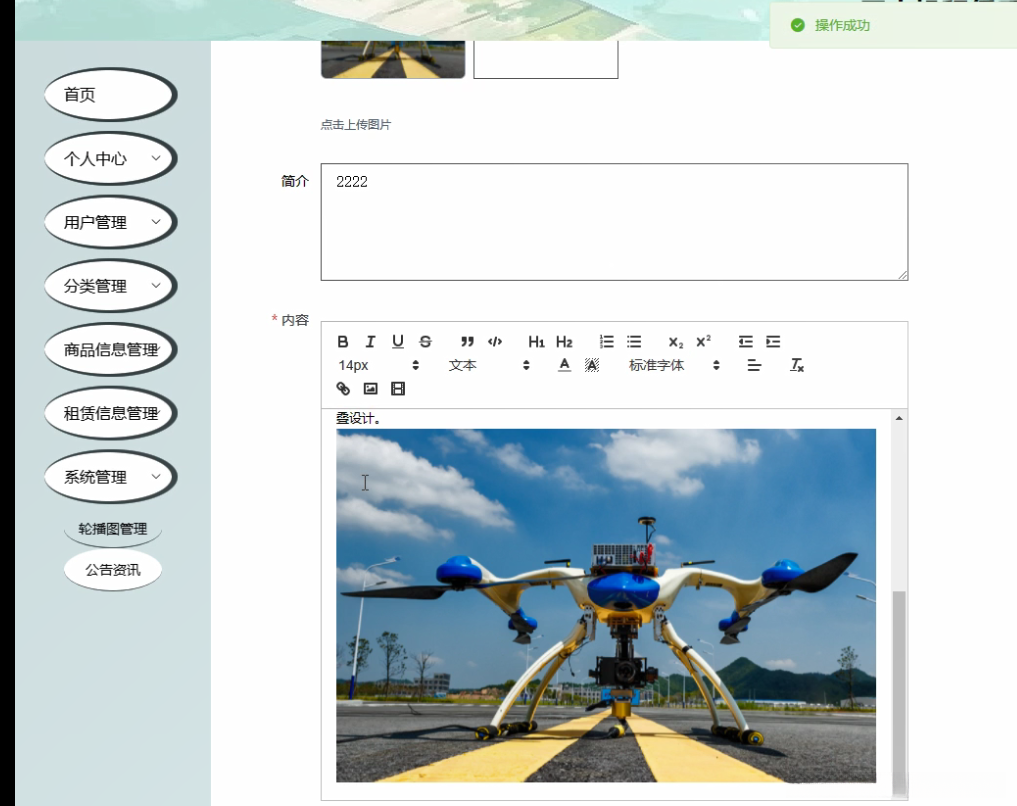Set Heading 2 style
The width and height of the screenshot is (1017, 806).
pyautogui.click(x=564, y=342)
